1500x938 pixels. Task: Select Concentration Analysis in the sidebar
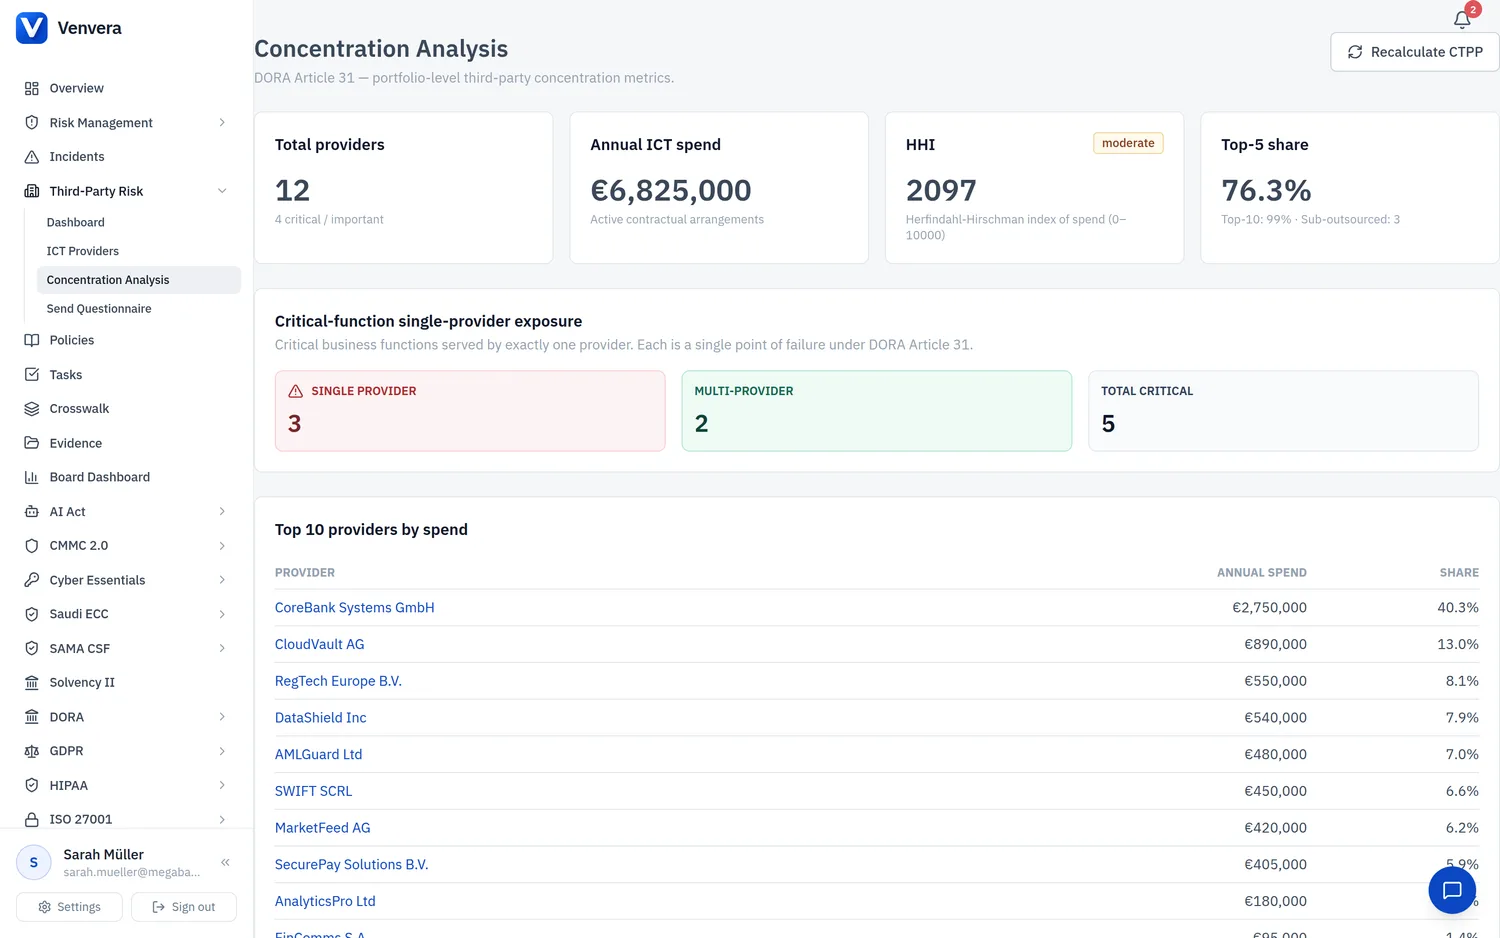[x=139, y=280]
